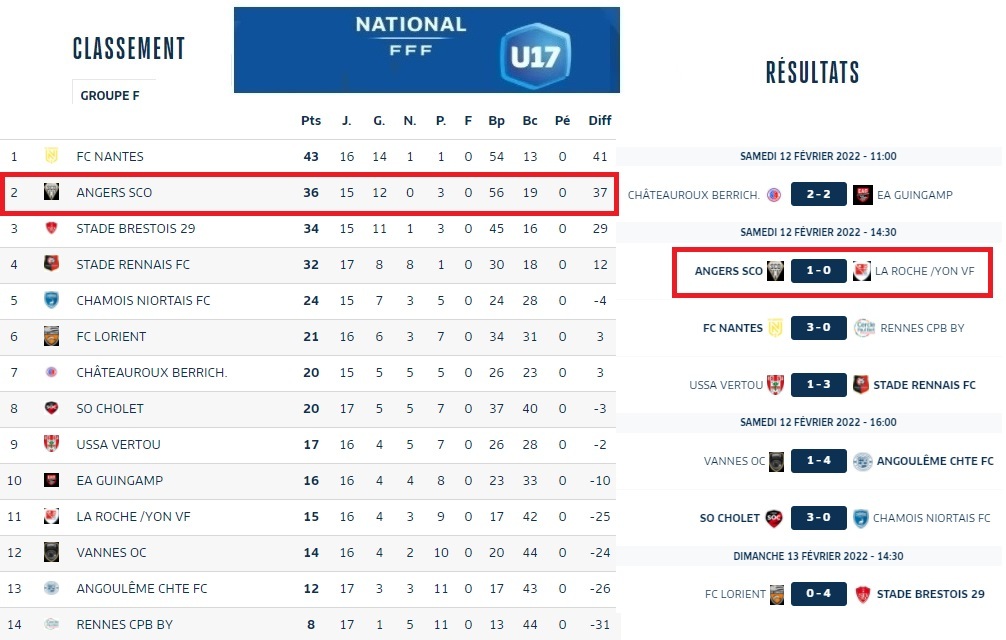
Task: Click the Angoulême crest in results list
Action: [x=862, y=461]
